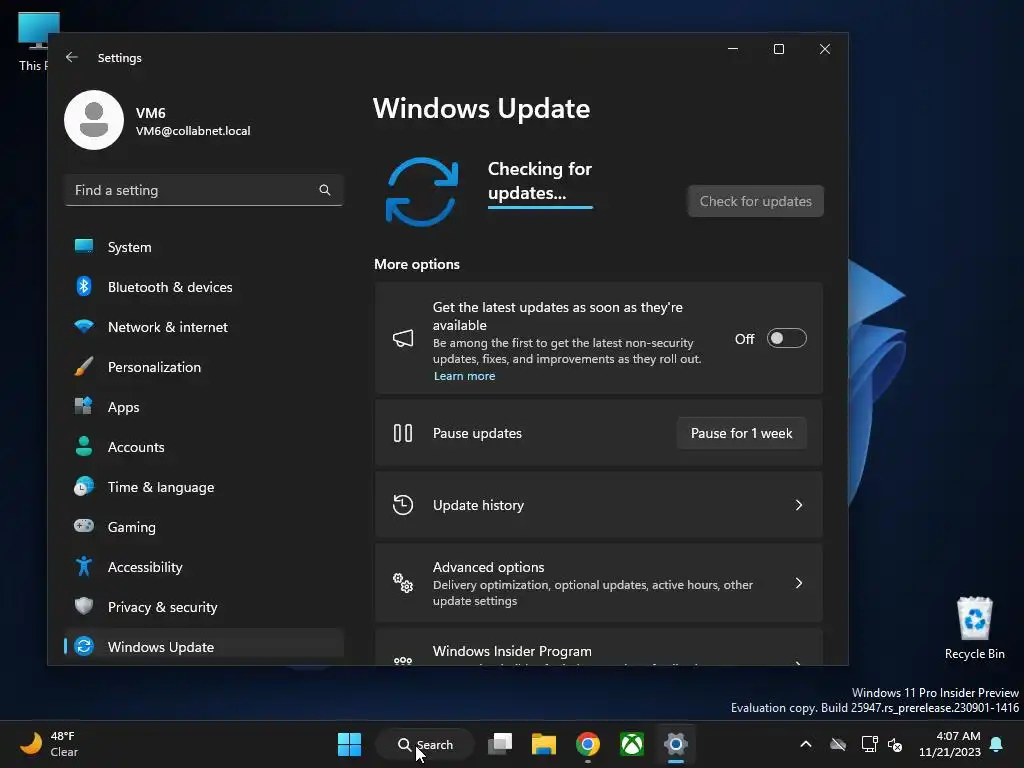Open the Recycle Bin desktop icon
This screenshot has width=1024, height=768.
point(974,628)
